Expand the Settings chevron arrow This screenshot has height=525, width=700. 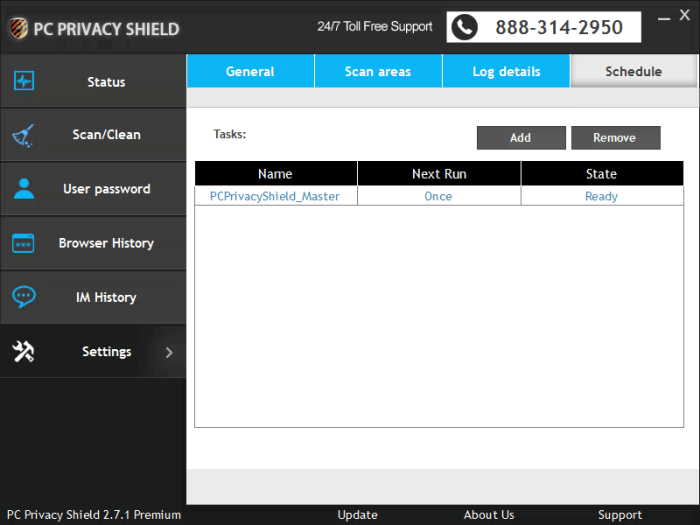[x=169, y=352]
